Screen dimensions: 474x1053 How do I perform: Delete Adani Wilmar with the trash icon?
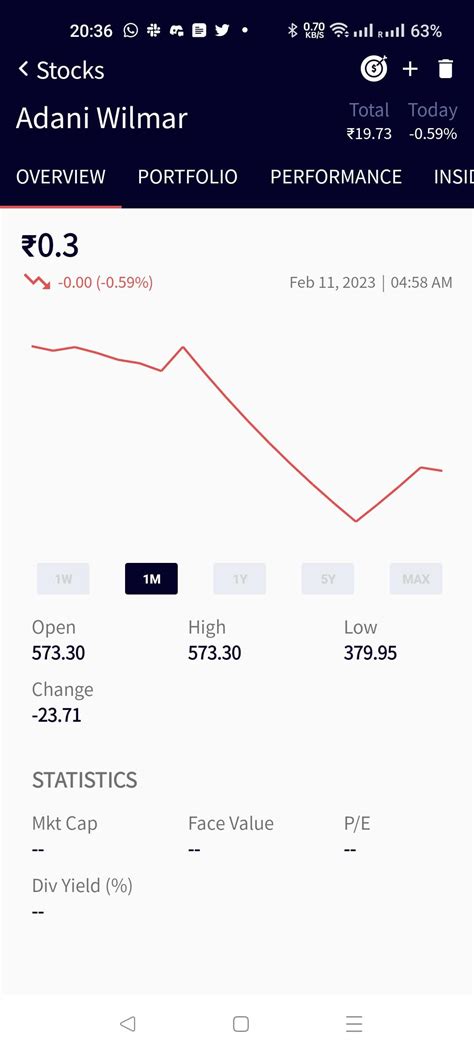pyautogui.click(x=446, y=69)
